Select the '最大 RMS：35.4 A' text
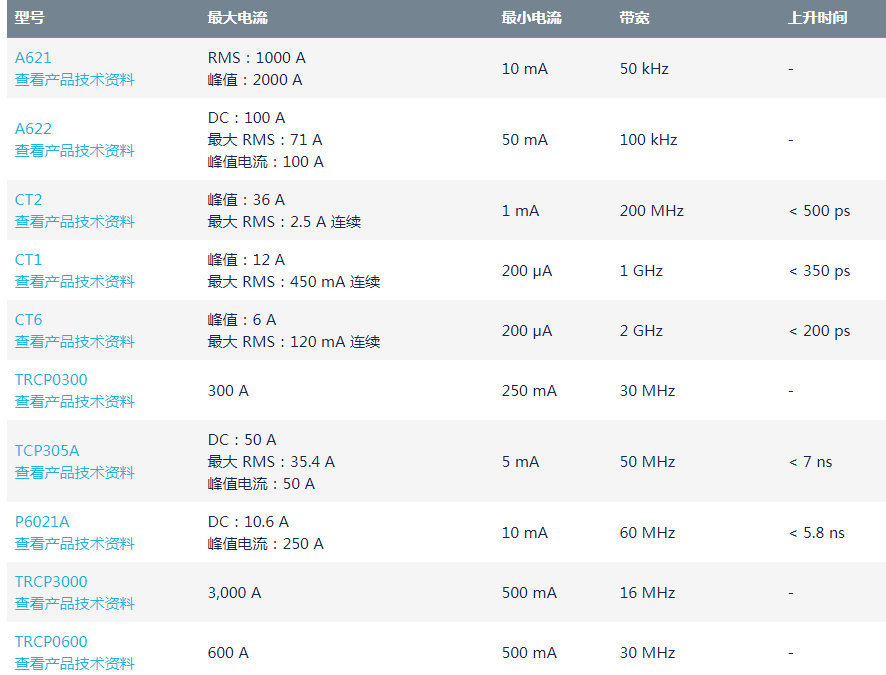886x675 pixels. point(271,461)
